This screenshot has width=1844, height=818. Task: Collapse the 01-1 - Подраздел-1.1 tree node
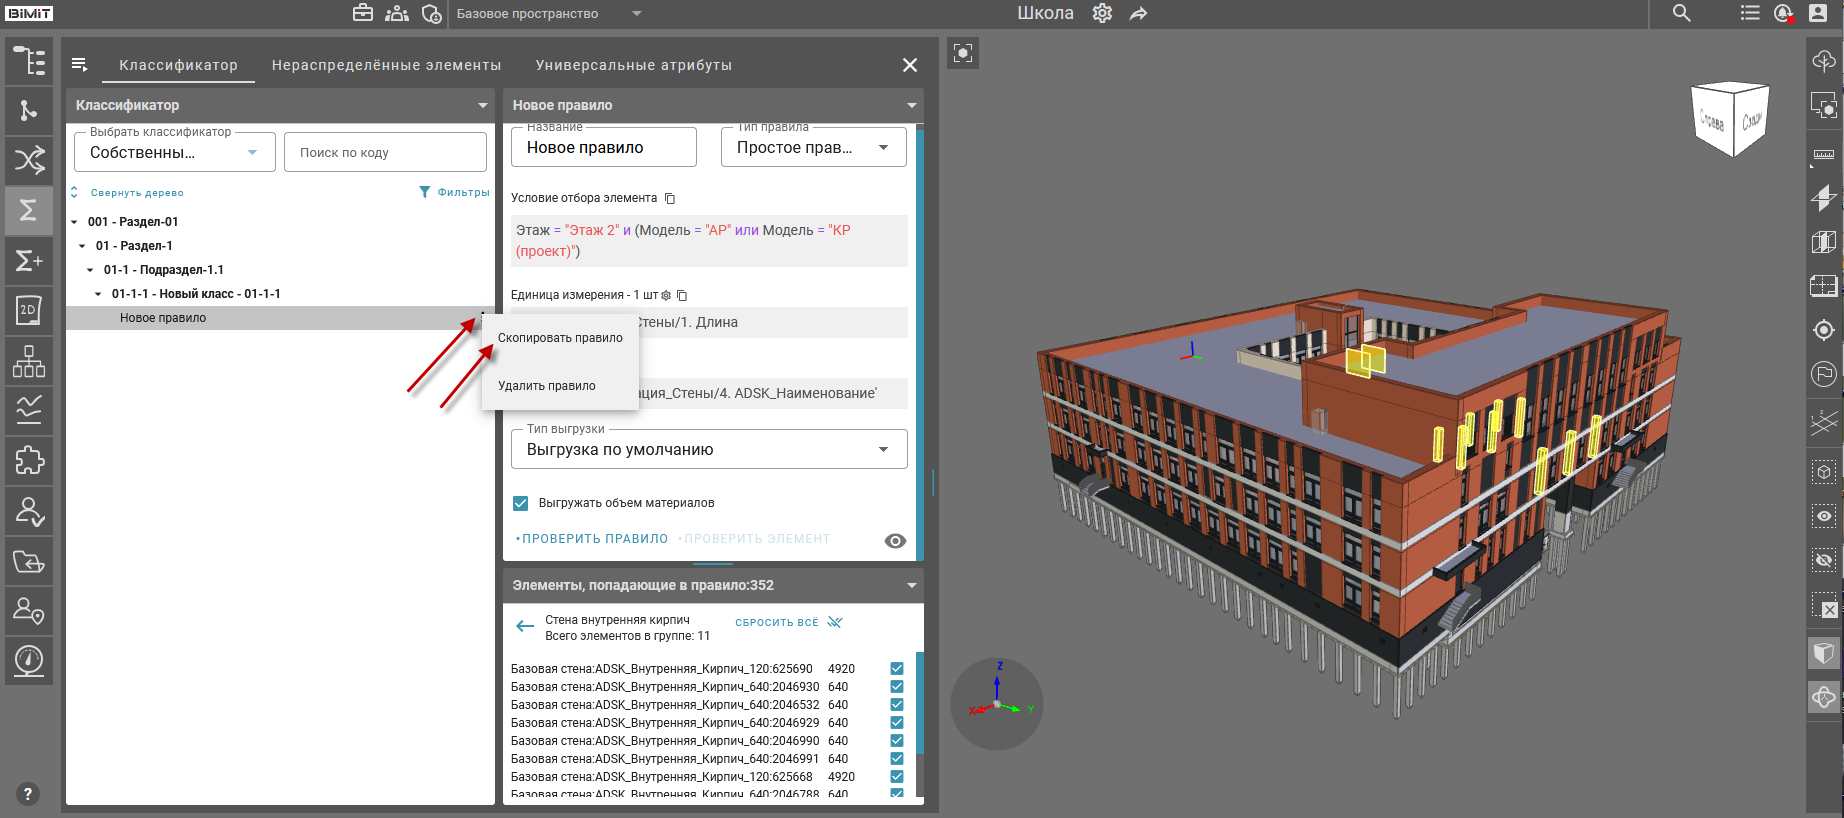coord(90,270)
